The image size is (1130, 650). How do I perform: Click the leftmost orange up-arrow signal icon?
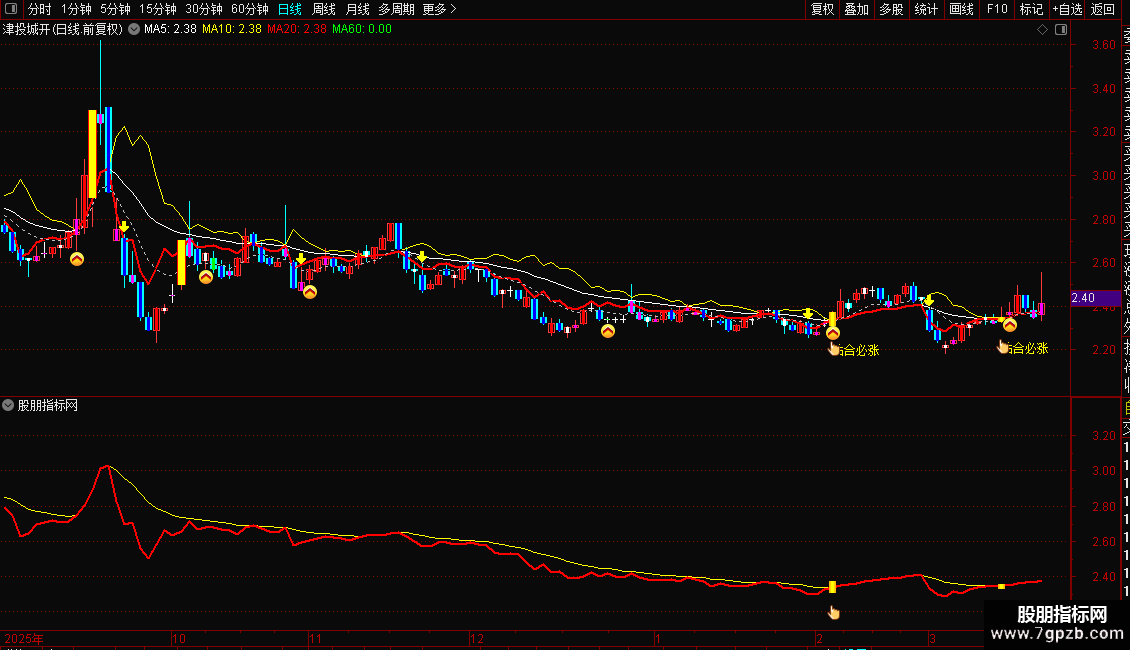77,260
